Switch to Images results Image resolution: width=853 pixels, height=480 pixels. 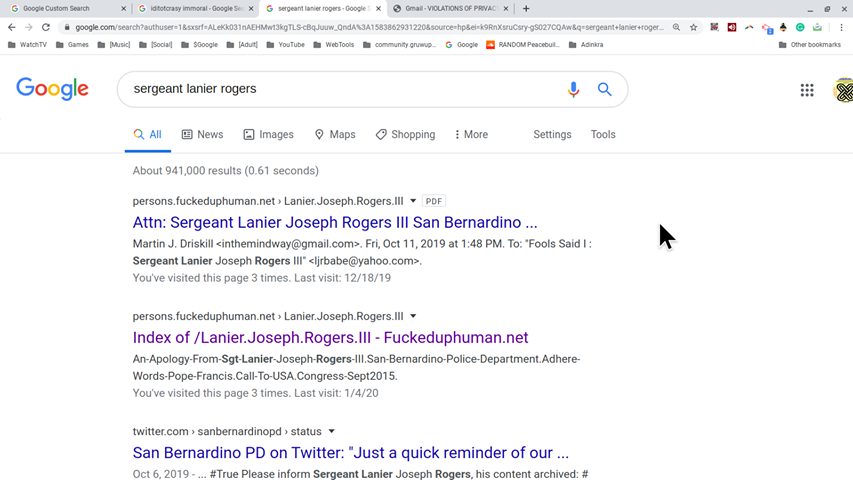click(x=268, y=134)
